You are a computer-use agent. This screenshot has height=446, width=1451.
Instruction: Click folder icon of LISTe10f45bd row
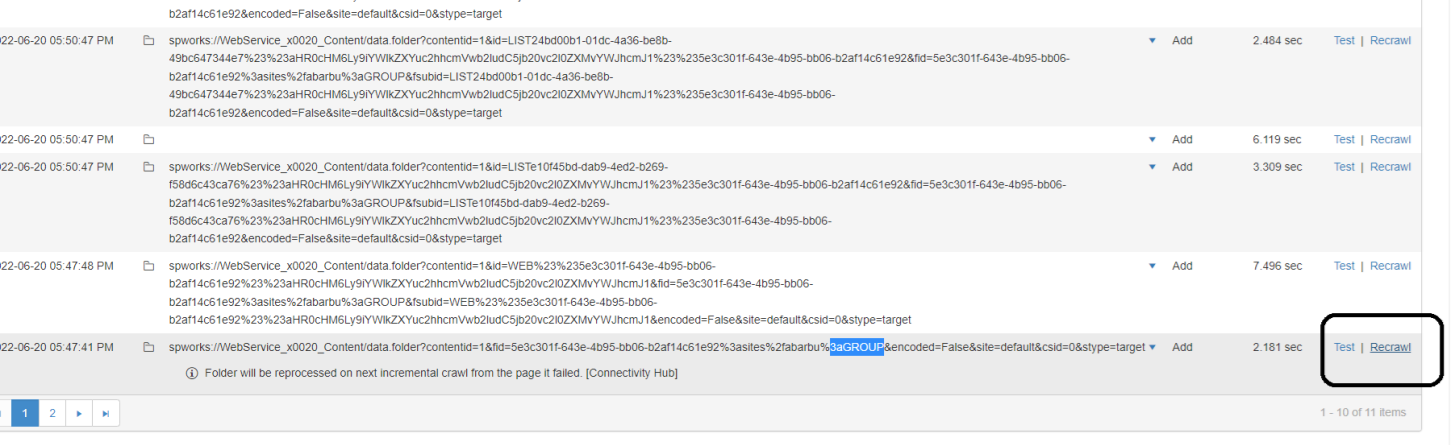pos(148,167)
